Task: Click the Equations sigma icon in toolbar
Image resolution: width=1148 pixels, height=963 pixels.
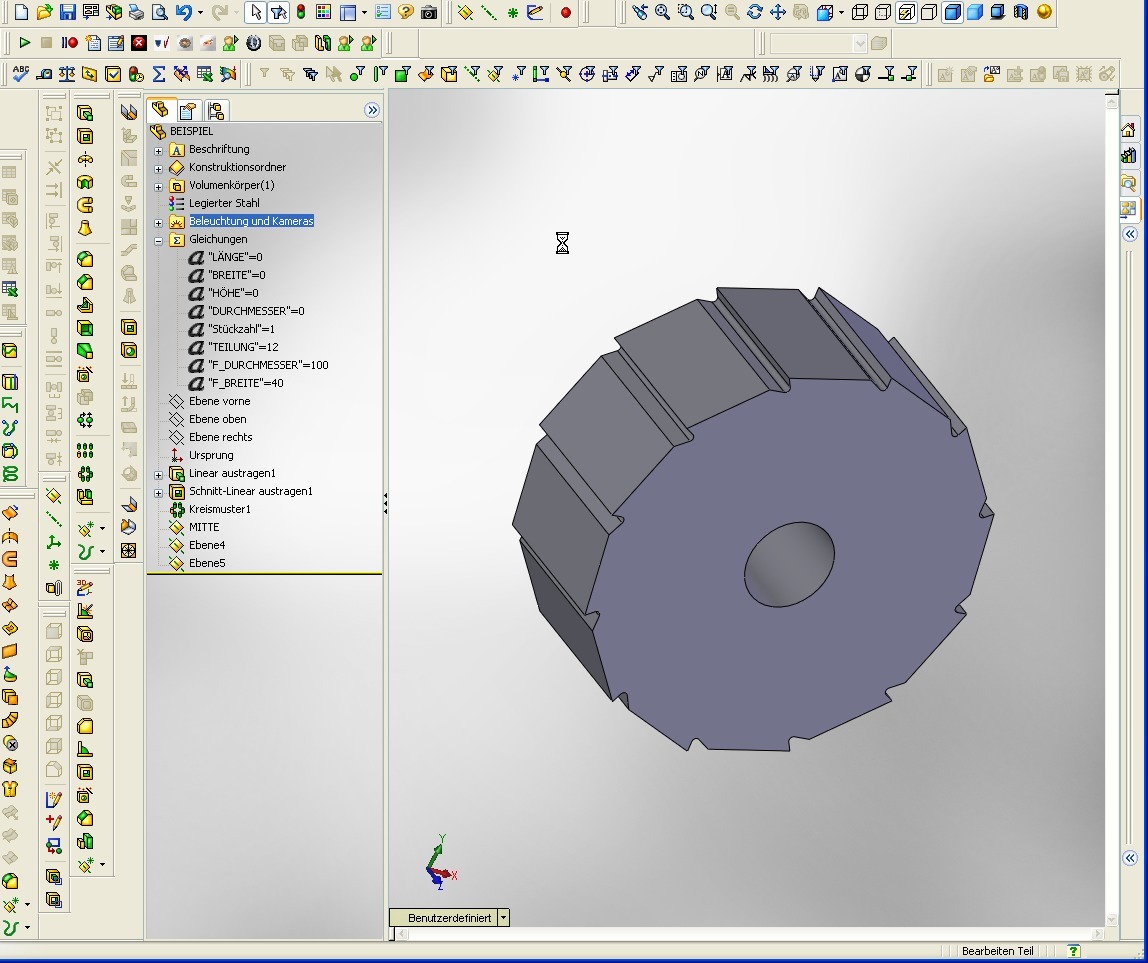Action: [158, 74]
